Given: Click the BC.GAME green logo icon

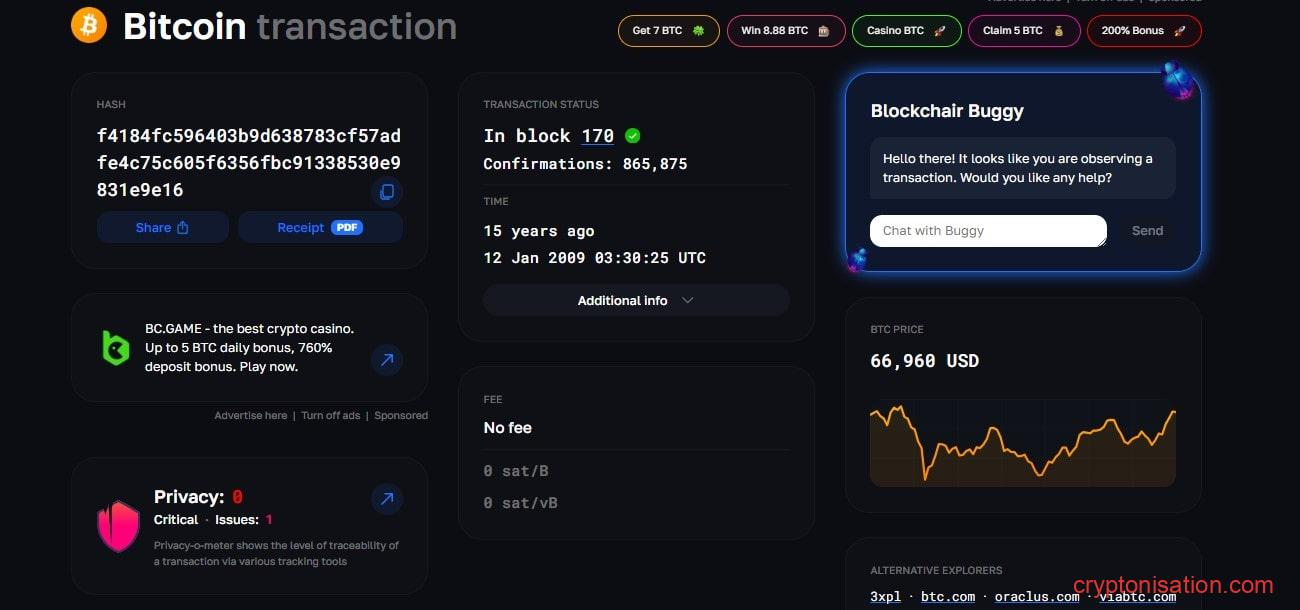Looking at the screenshot, I should (x=117, y=347).
